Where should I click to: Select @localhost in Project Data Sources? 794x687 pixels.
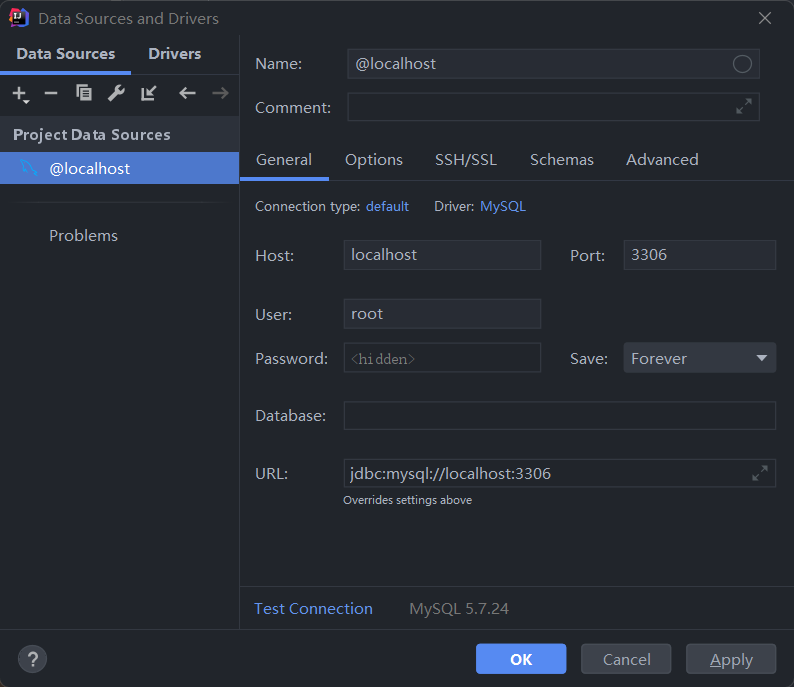(x=120, y=168)
